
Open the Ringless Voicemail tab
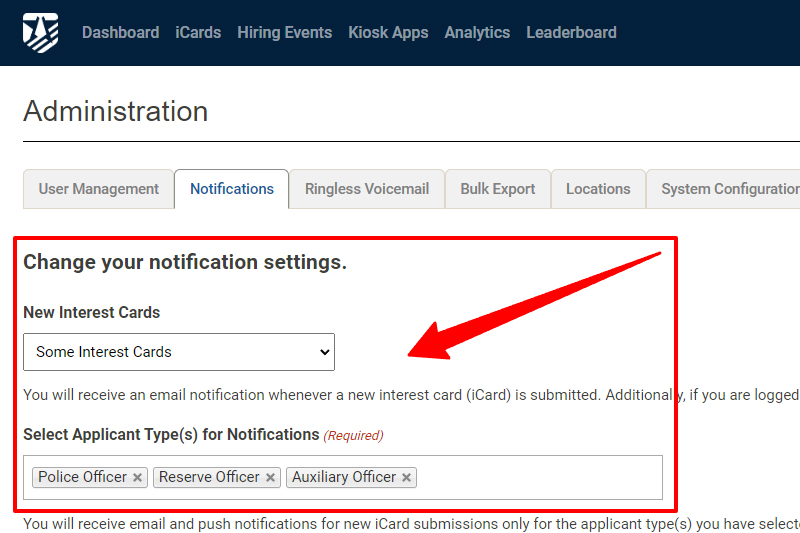coord(367,189)
